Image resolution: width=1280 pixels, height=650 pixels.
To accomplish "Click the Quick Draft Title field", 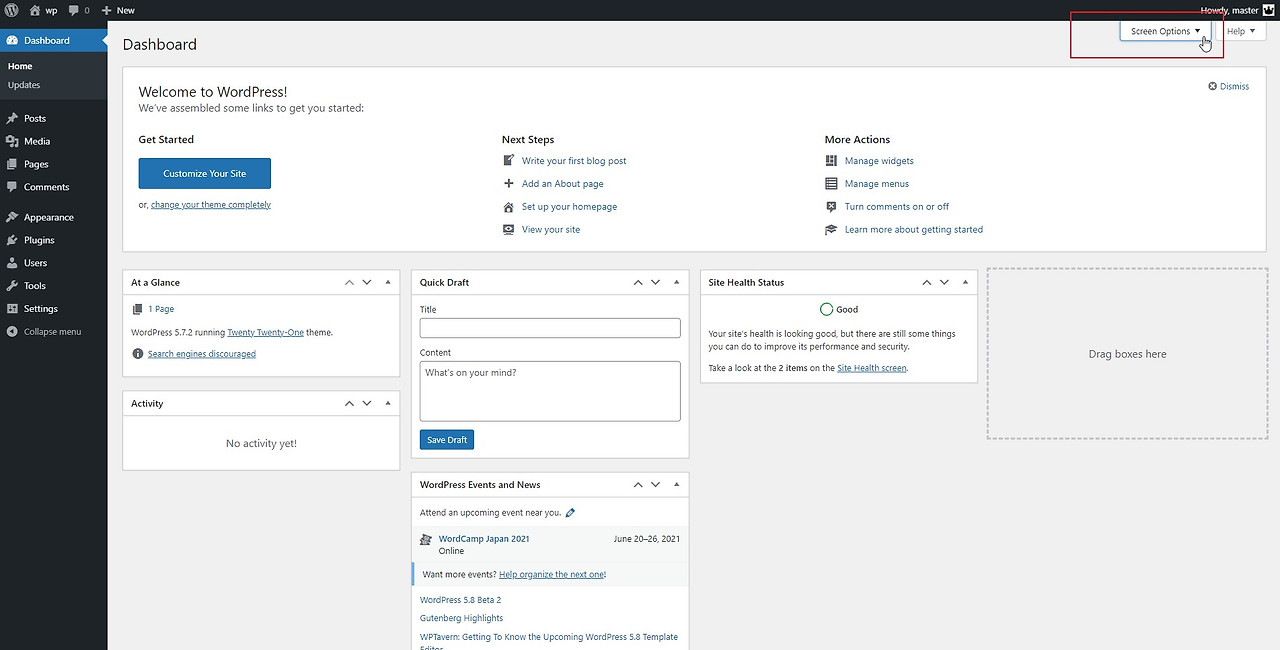I will tap(550, 328).
